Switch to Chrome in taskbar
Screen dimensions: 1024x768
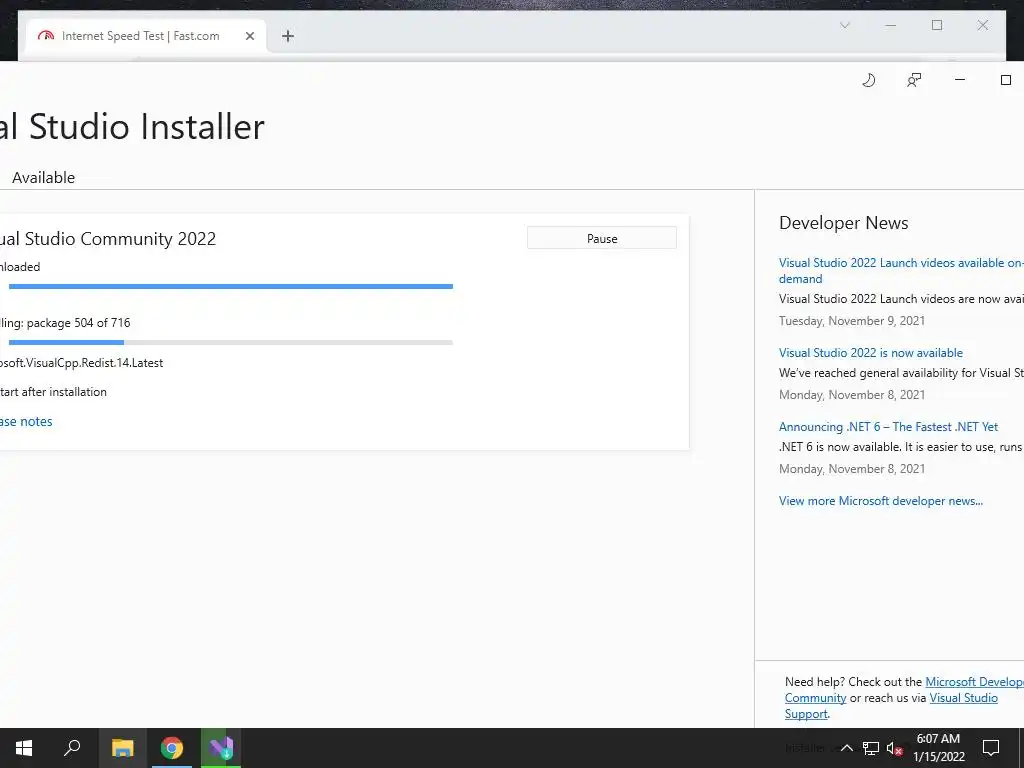pos(172,748)
